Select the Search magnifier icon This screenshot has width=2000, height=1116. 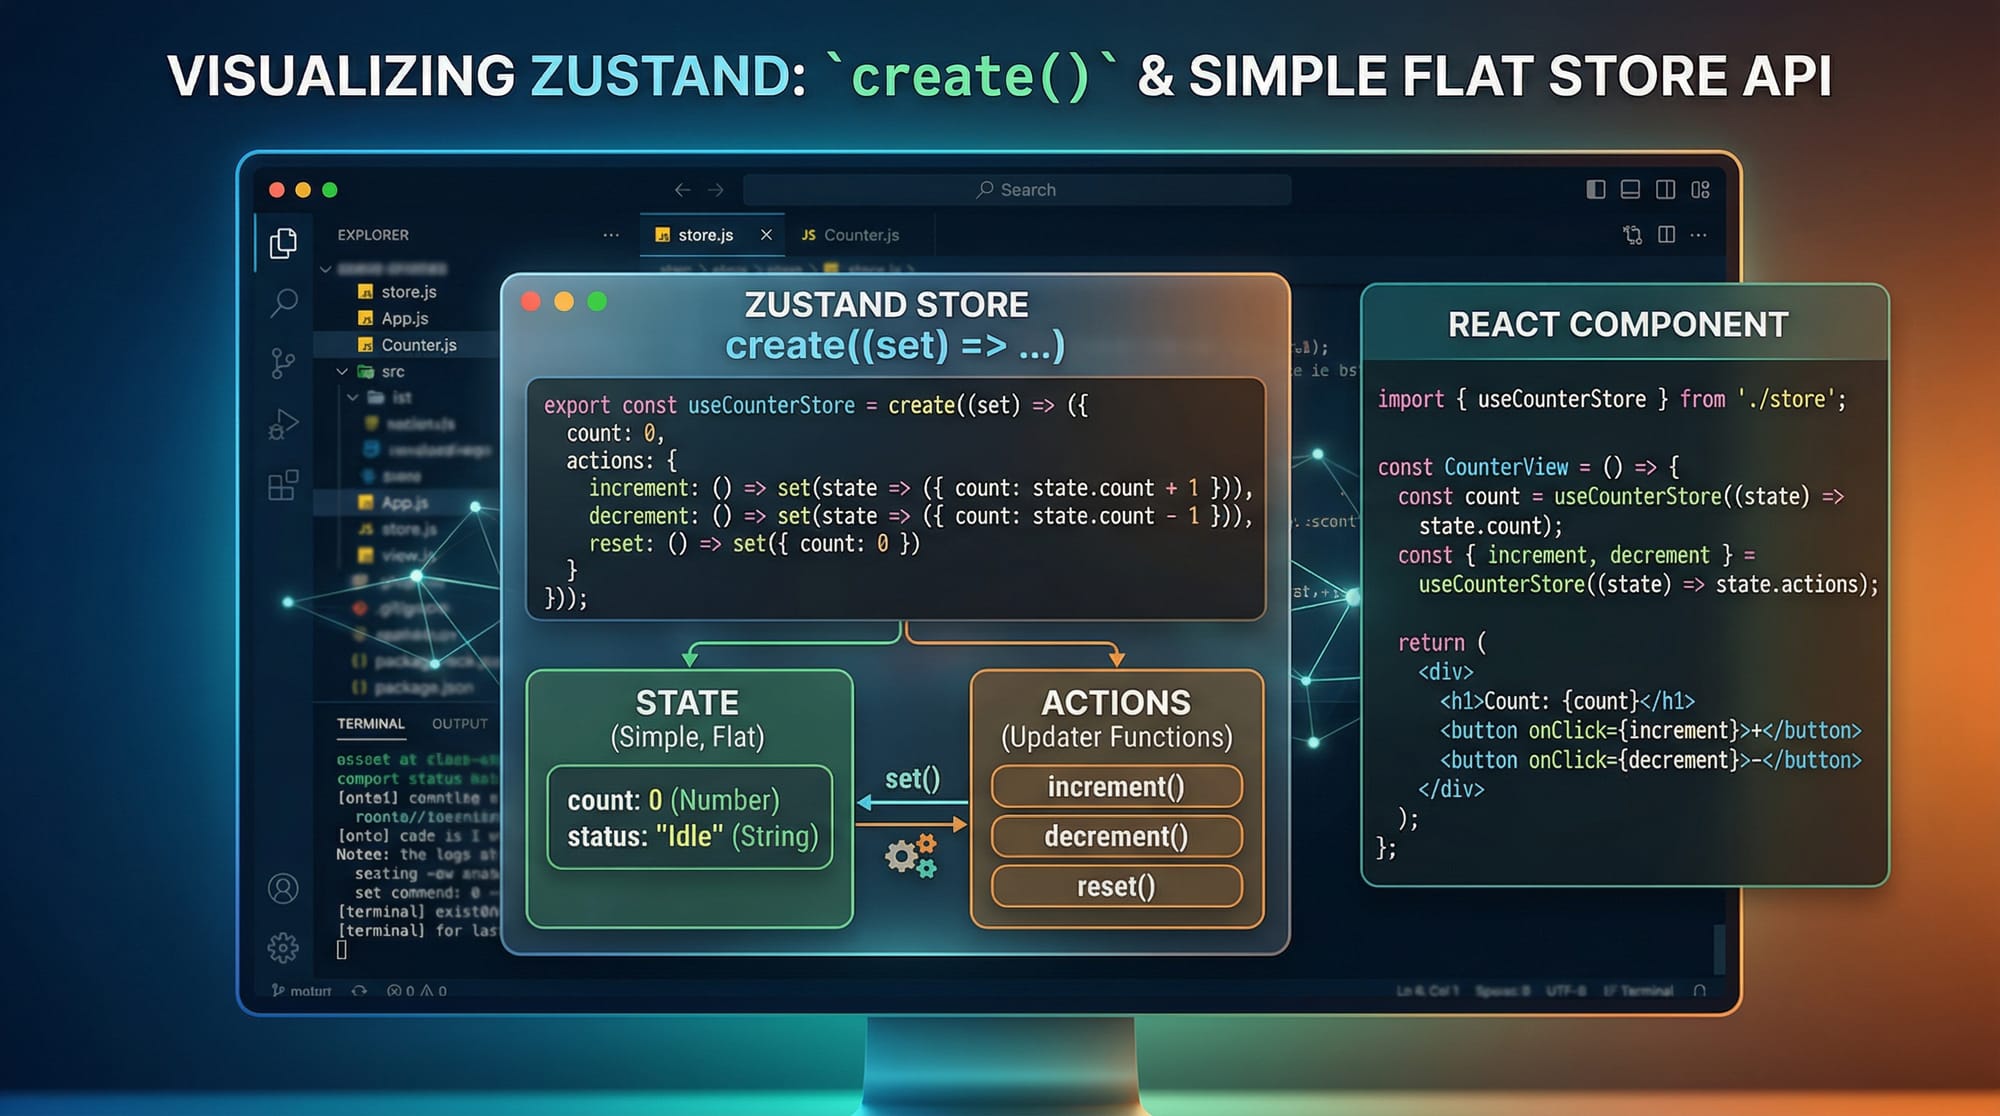coord(284,300)
